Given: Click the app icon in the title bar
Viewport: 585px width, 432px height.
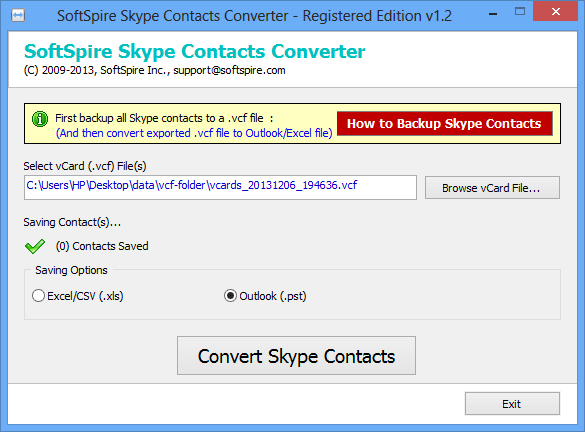Looking at the screenshot, I should pyautogui.click(x=18, y=16).
